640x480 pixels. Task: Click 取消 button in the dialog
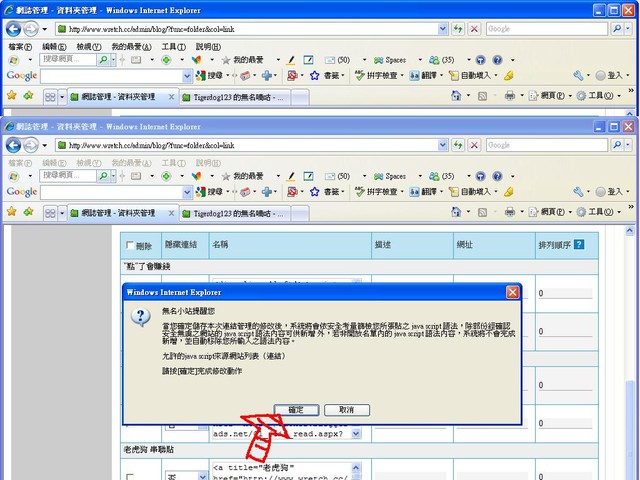(347, 410)
